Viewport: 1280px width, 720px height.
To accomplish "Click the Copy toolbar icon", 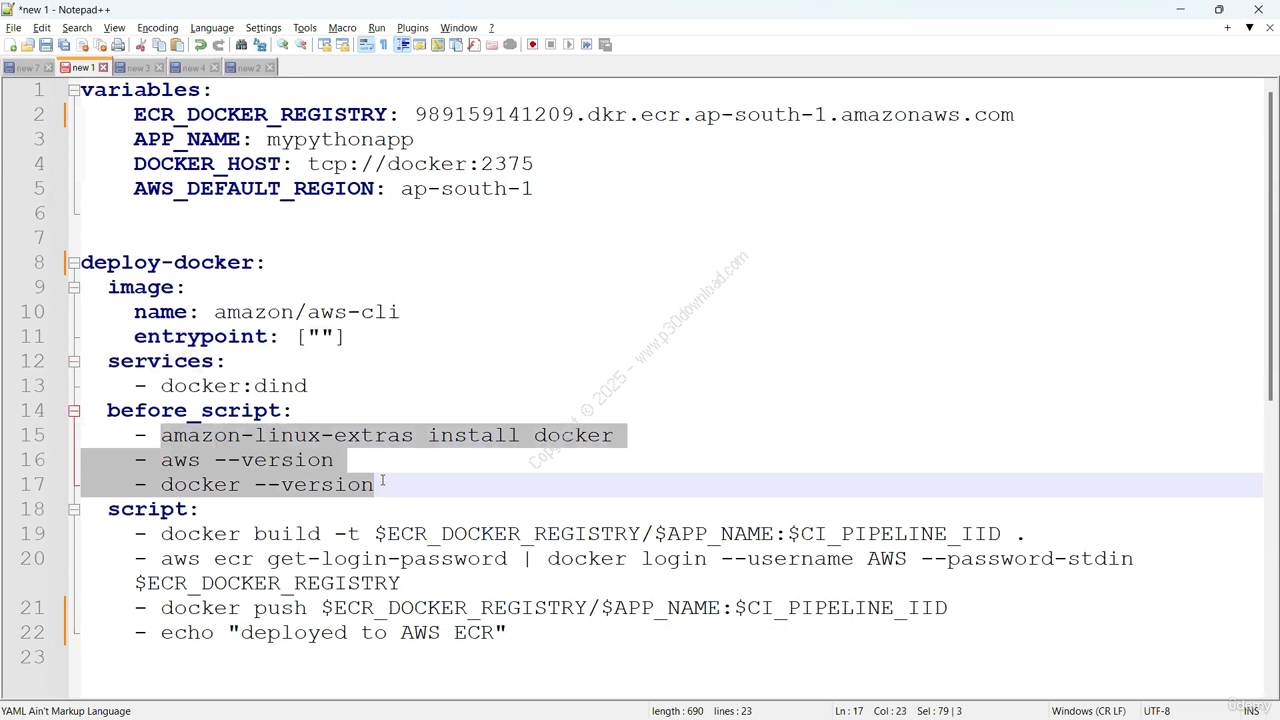I will point(159,45).
